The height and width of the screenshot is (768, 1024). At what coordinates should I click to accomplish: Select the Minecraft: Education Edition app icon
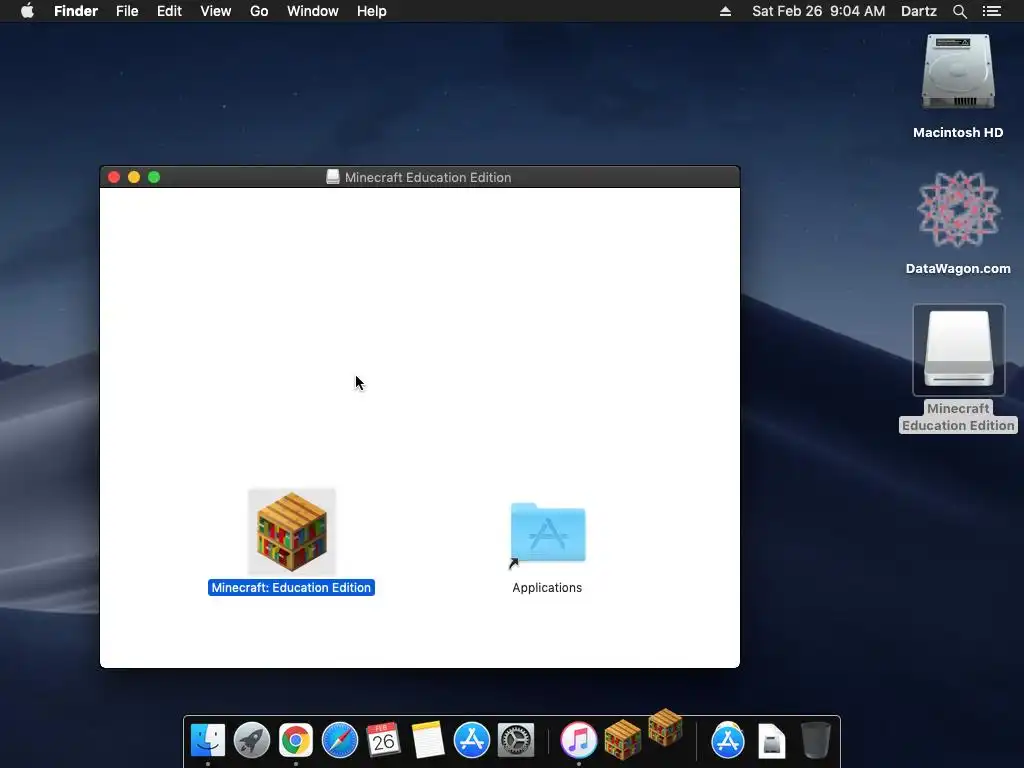coord(292,532)
